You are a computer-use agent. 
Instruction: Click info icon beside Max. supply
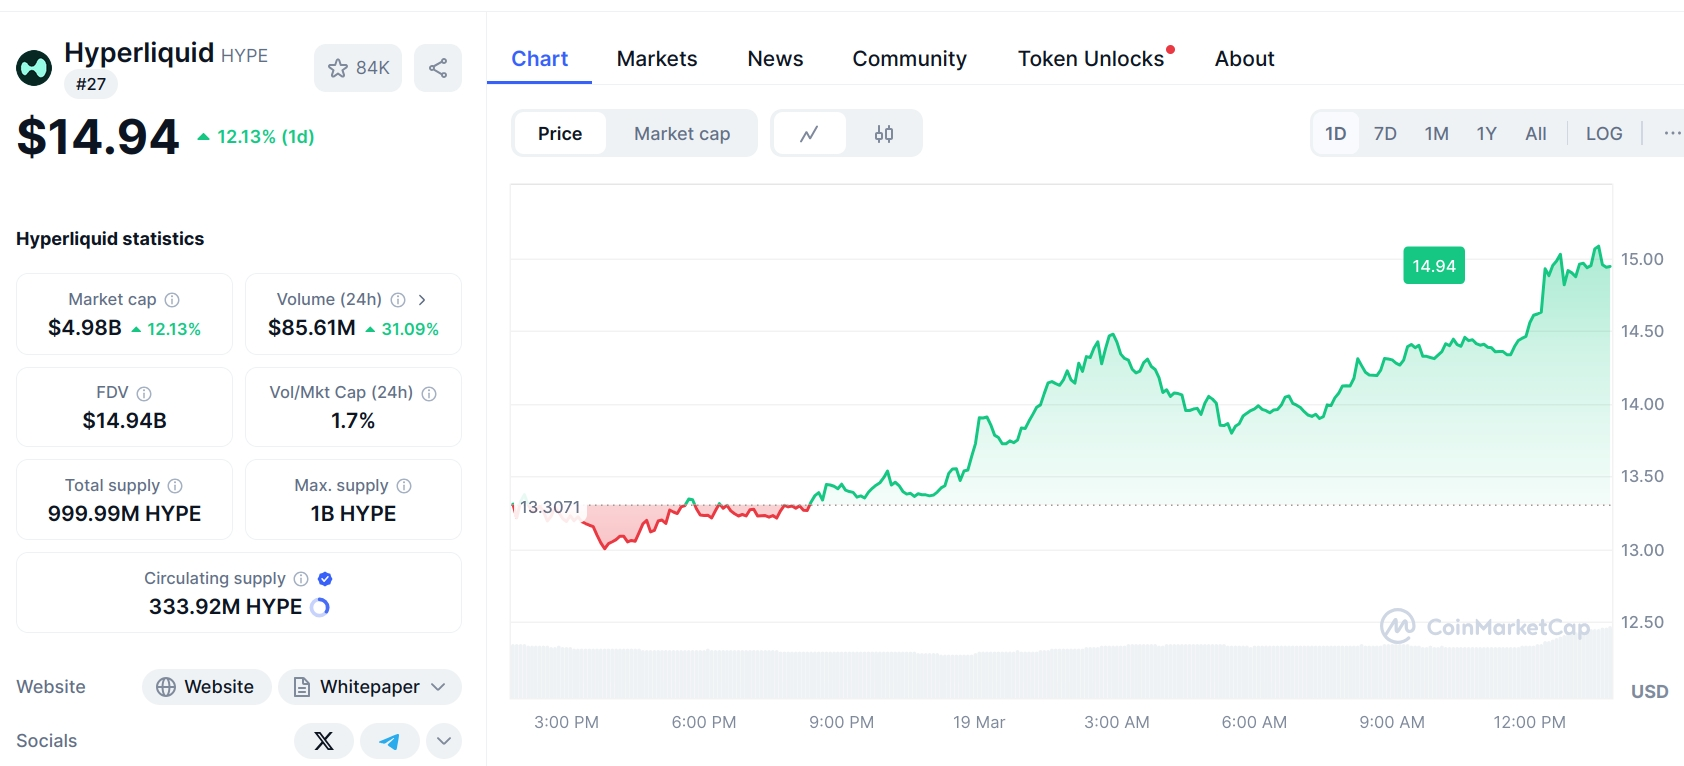(404, 486)
